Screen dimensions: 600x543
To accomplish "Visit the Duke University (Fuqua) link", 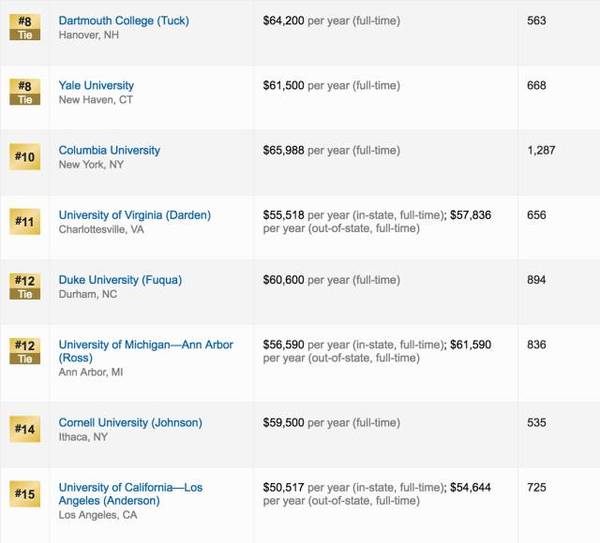I will [120, 280].
